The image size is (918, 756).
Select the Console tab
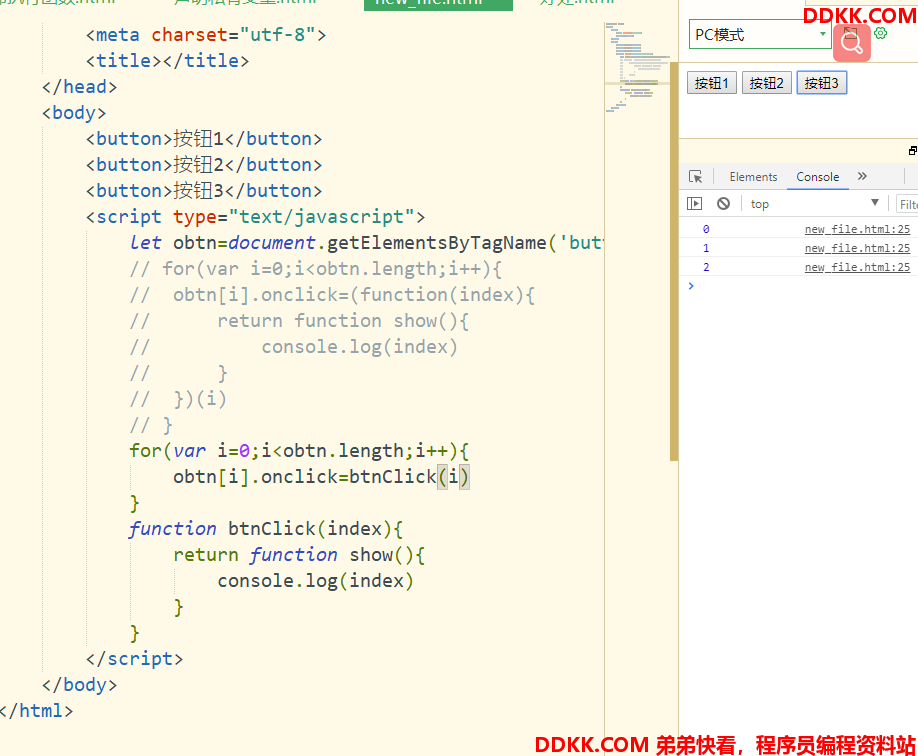pyautogui.click(x=817, y=177)
